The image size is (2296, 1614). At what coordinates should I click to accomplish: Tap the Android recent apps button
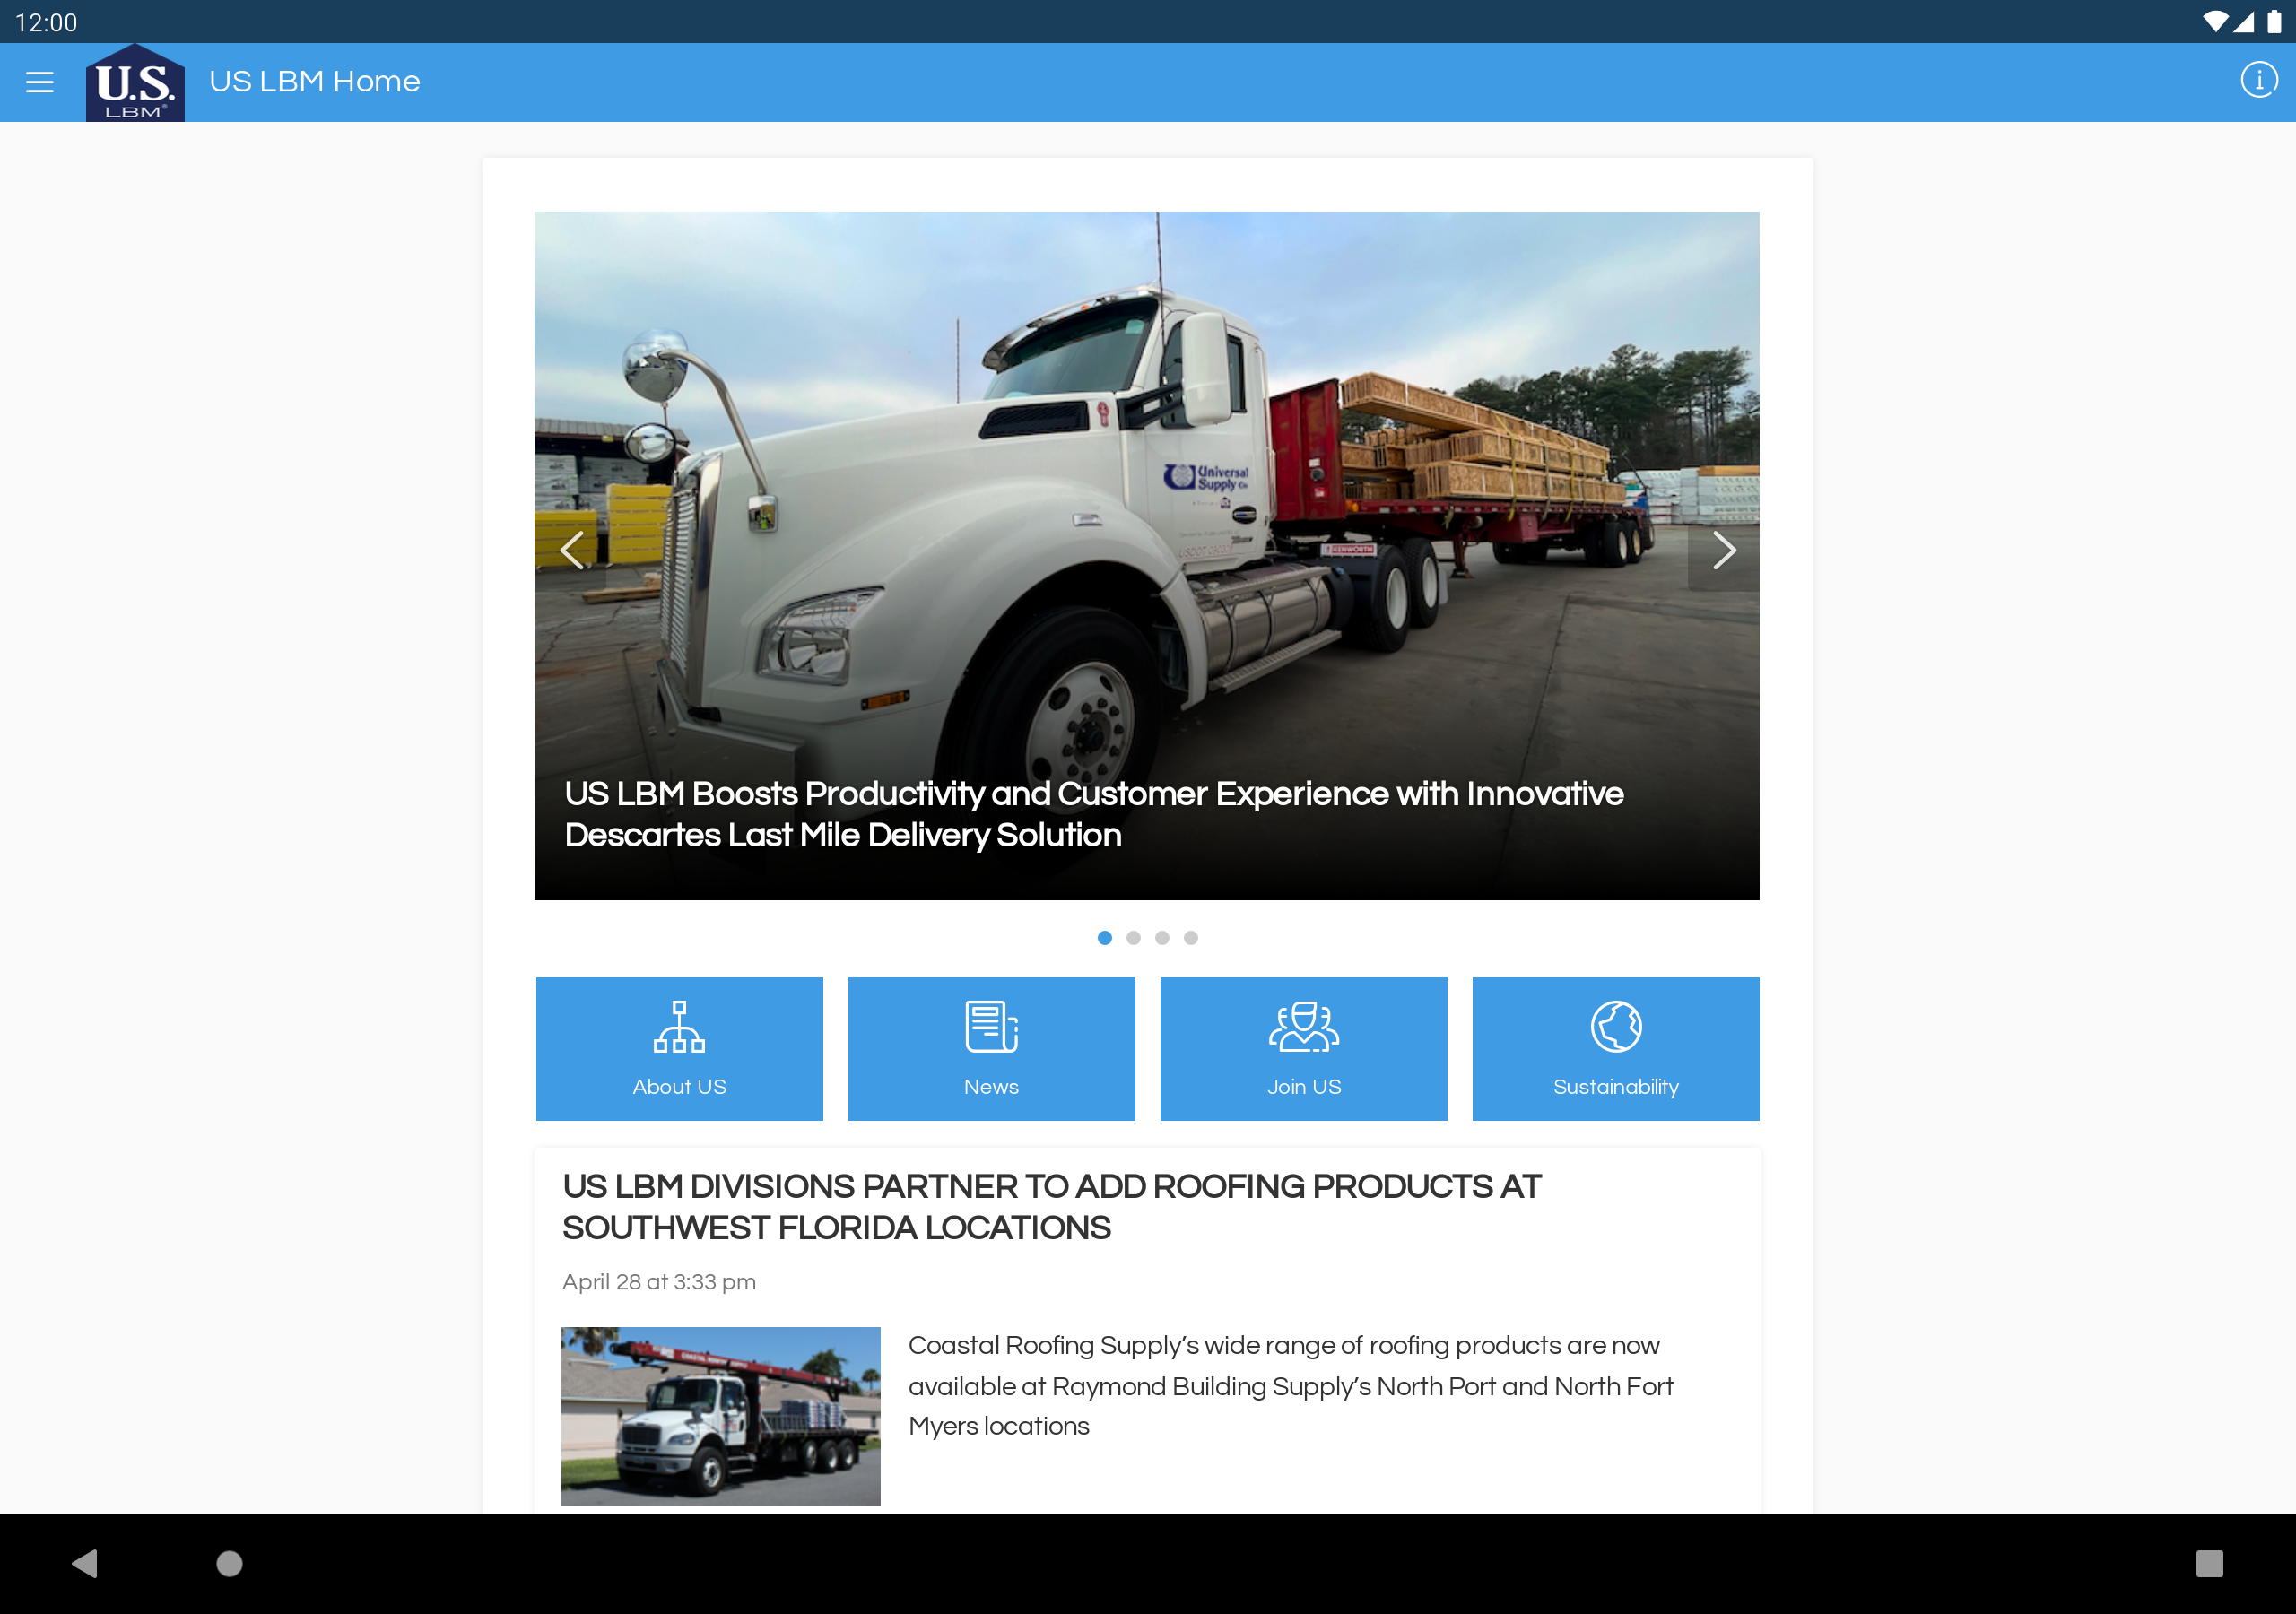coord(2209,1563)
